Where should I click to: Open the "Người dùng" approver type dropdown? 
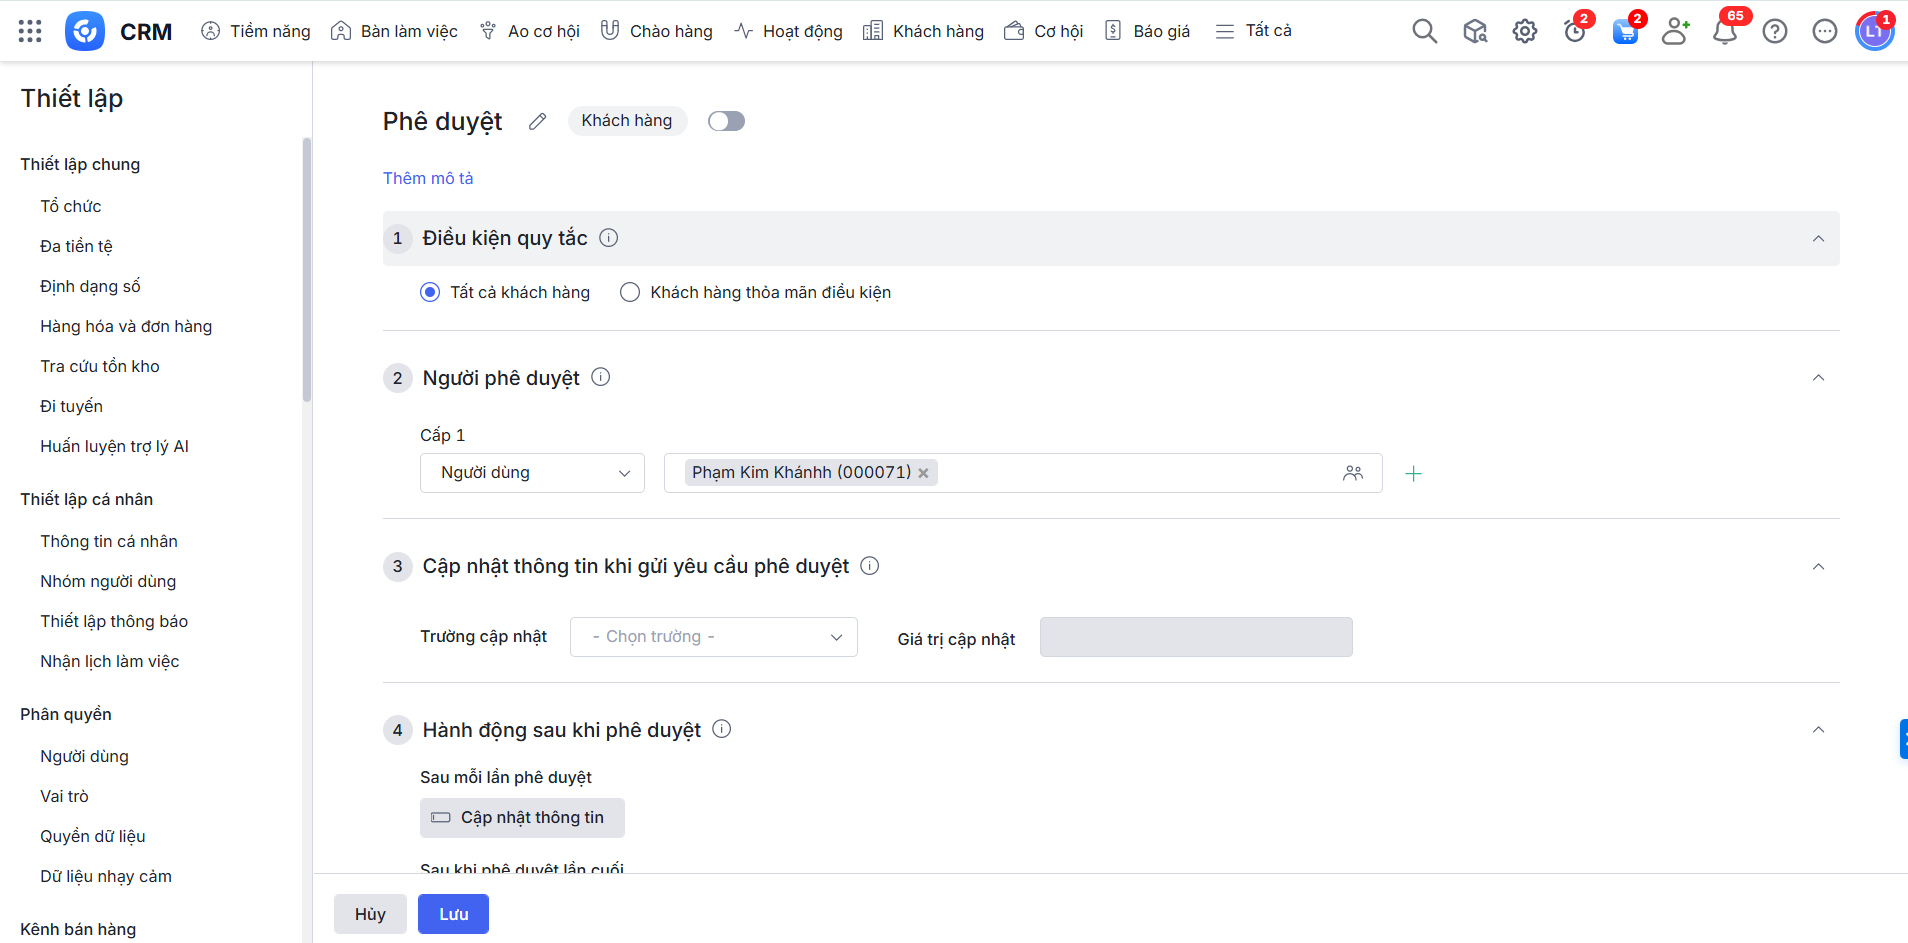532,473
